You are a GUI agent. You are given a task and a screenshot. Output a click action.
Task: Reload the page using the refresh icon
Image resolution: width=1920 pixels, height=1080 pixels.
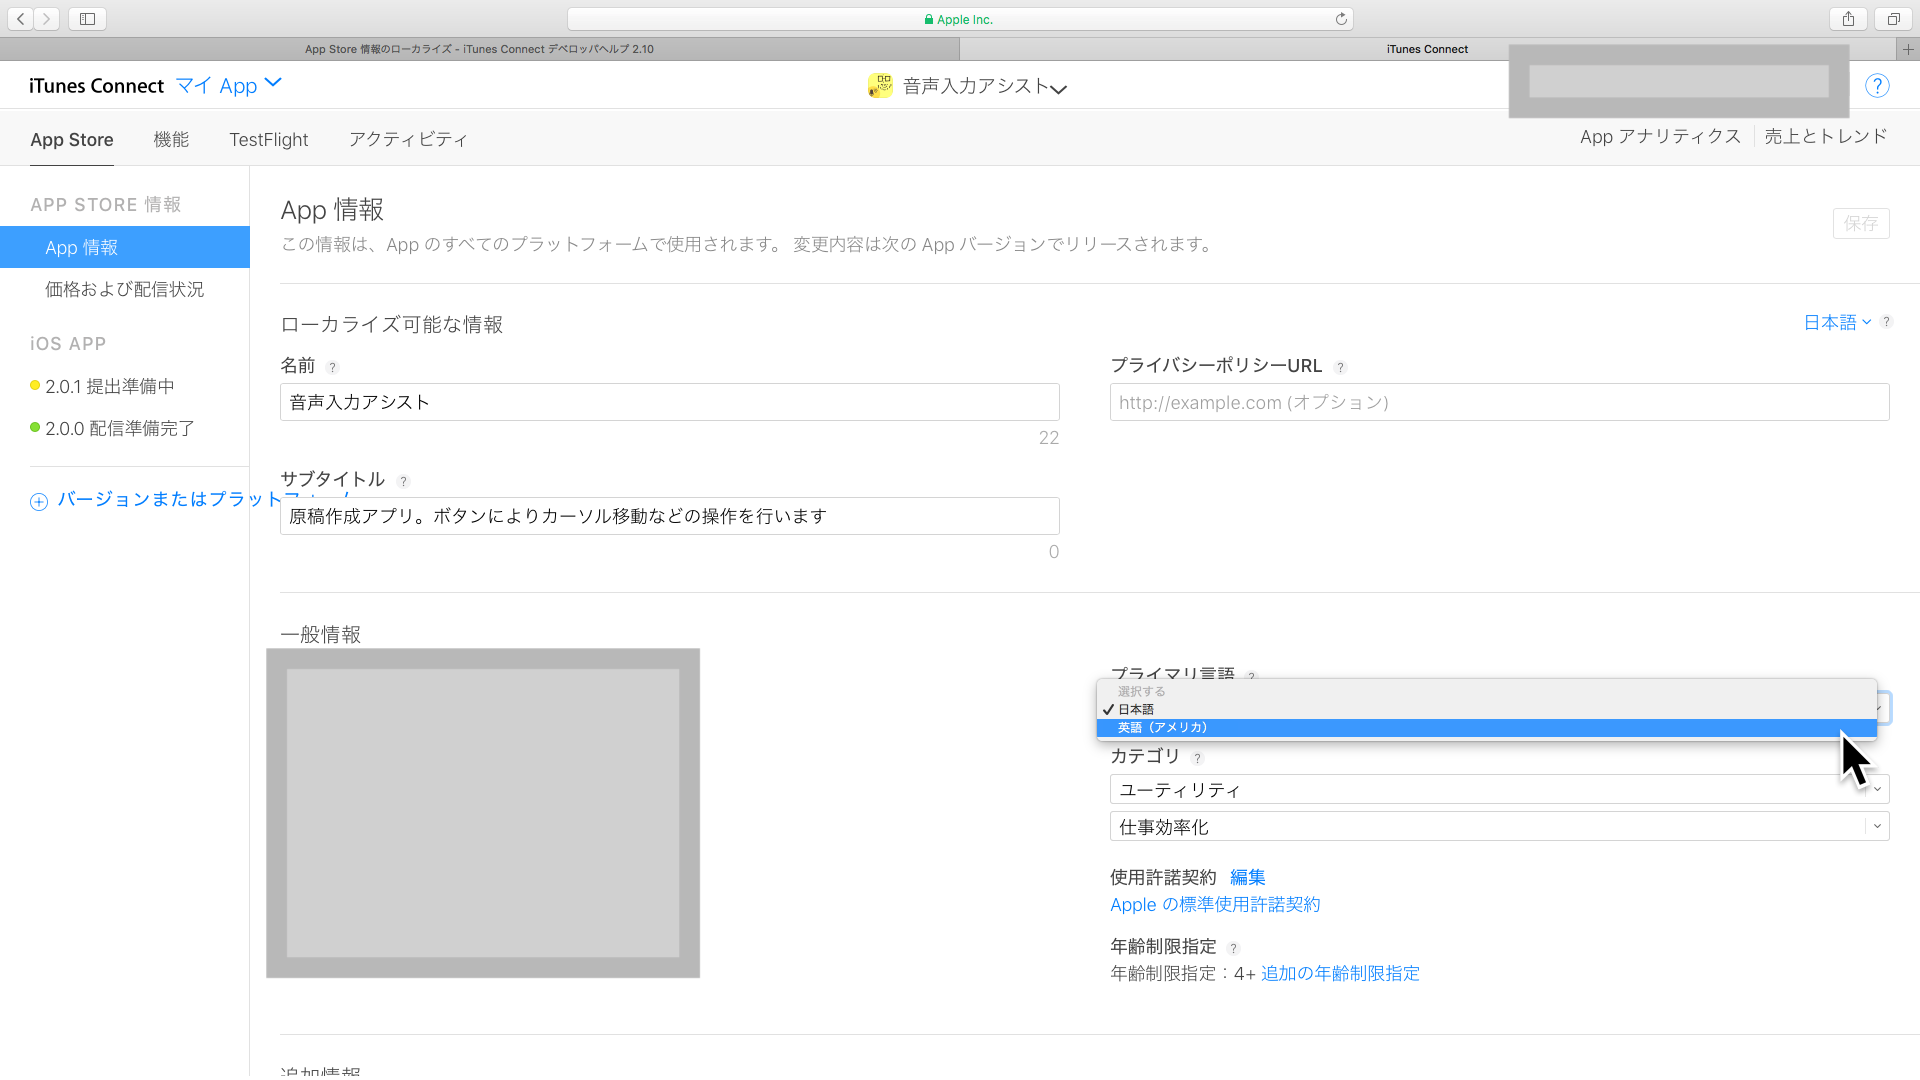coord(1341,19)
